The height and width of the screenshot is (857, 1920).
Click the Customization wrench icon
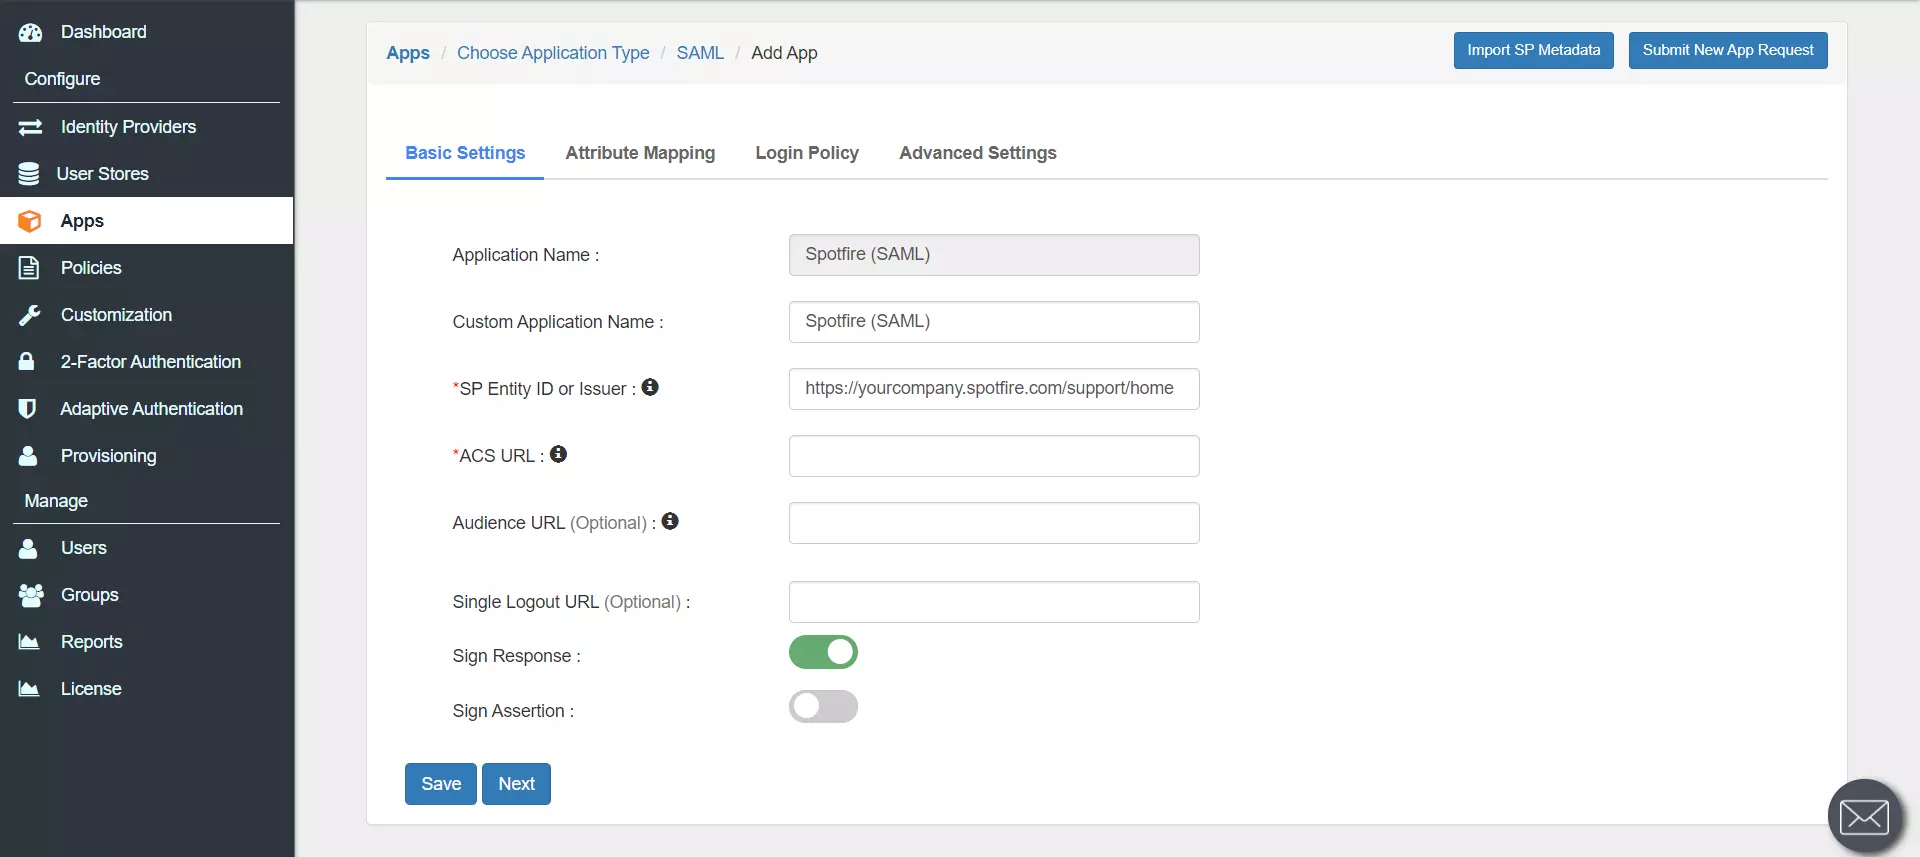[30, 315]
